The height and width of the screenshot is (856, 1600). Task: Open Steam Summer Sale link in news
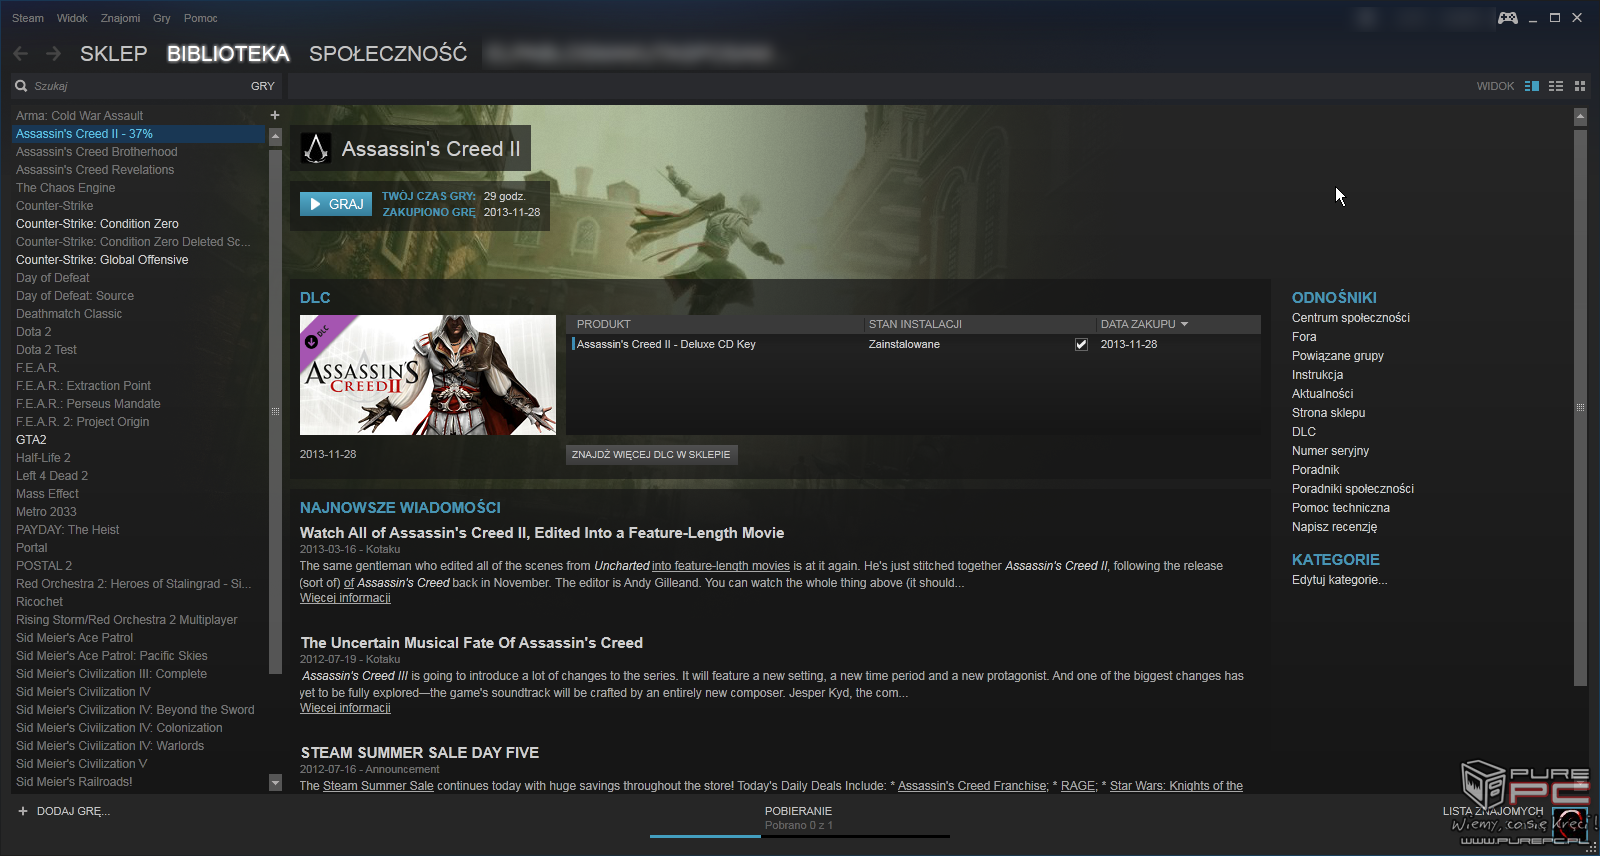tap(378, 786)
